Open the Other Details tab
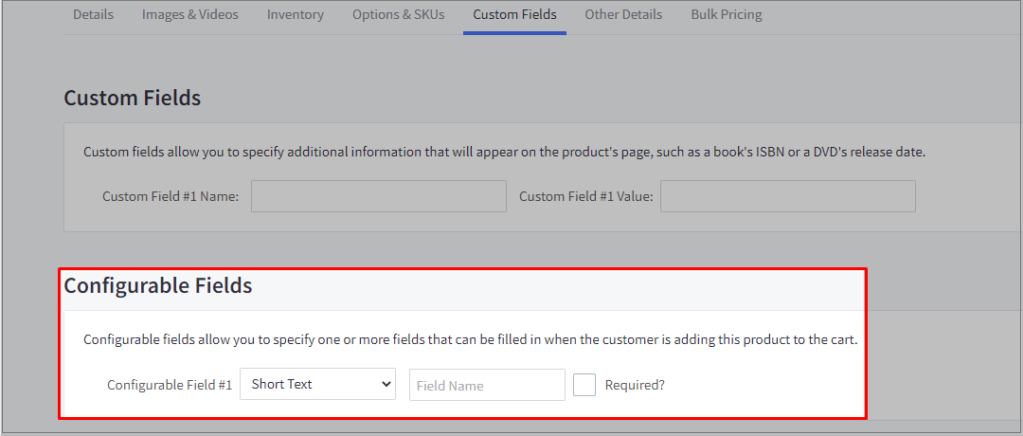Image resolution: width=1023 pixels, height=436 pixels. tap(623, 15)
